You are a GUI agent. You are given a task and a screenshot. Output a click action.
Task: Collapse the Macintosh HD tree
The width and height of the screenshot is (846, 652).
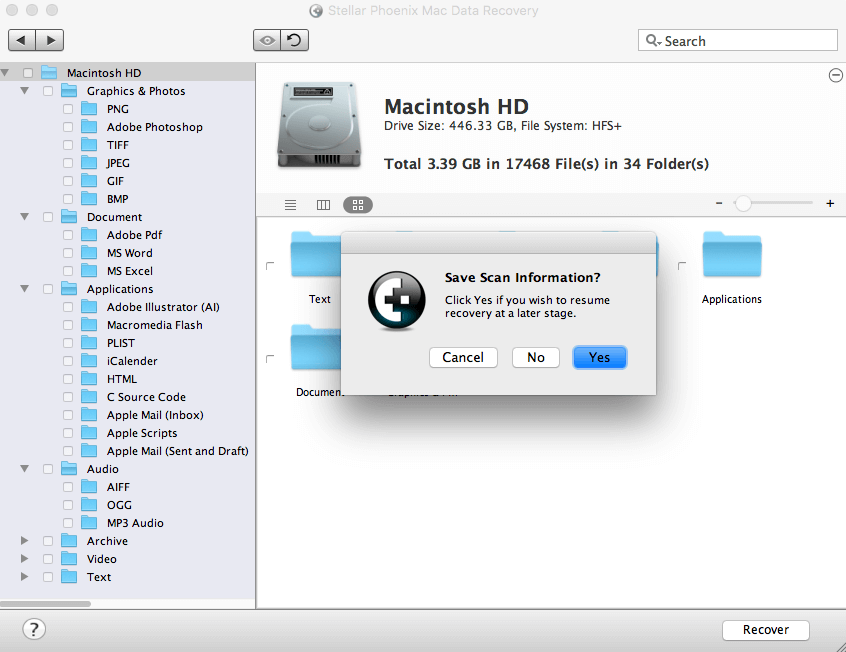(x=5, y=72)
